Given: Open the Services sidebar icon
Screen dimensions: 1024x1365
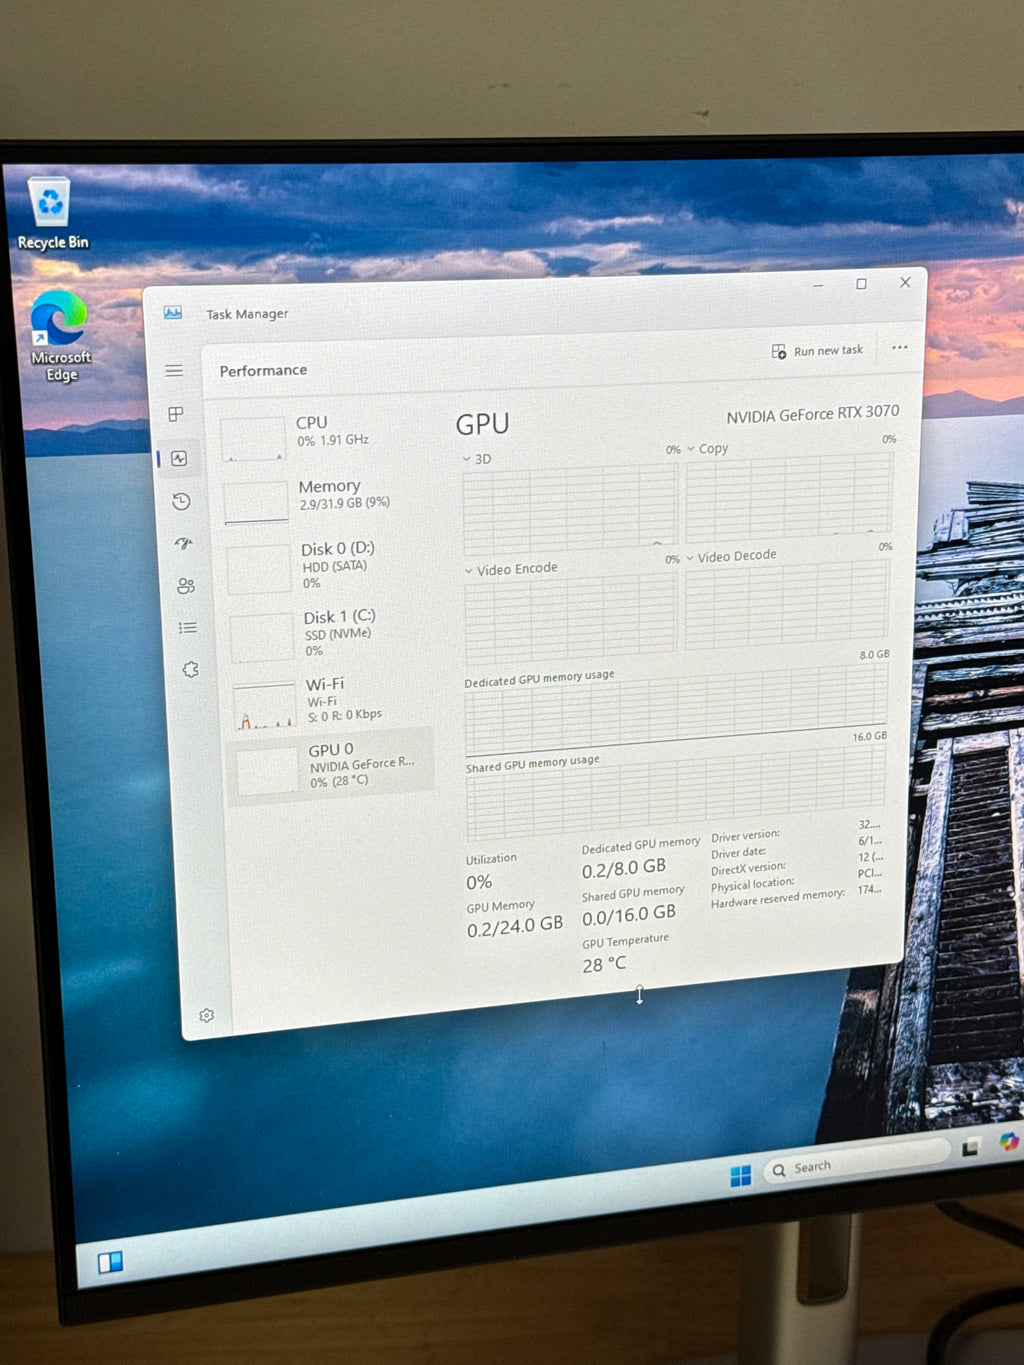Looking at the screenshot, I should pos(191,670).
